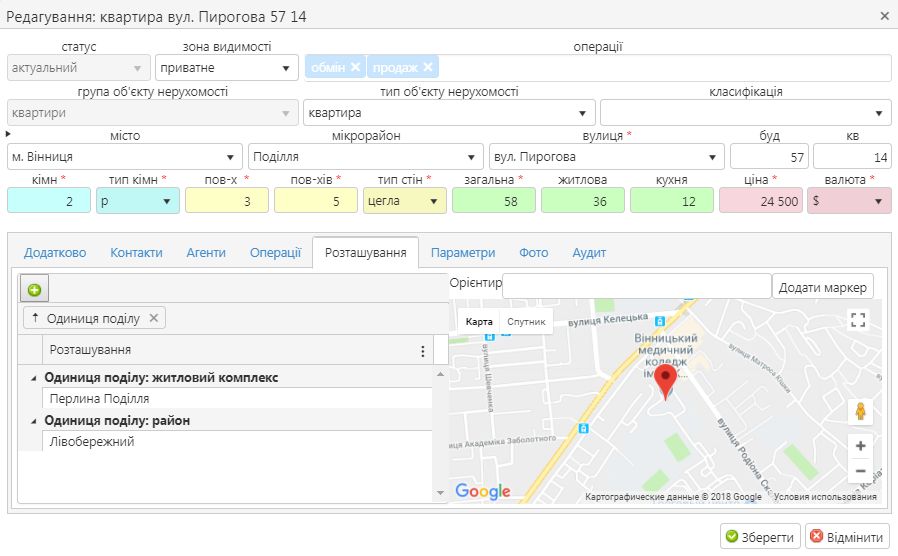The image size is (898, 556).
Task: Click the 'житлова' living area field
Action: tap(582, 201)
